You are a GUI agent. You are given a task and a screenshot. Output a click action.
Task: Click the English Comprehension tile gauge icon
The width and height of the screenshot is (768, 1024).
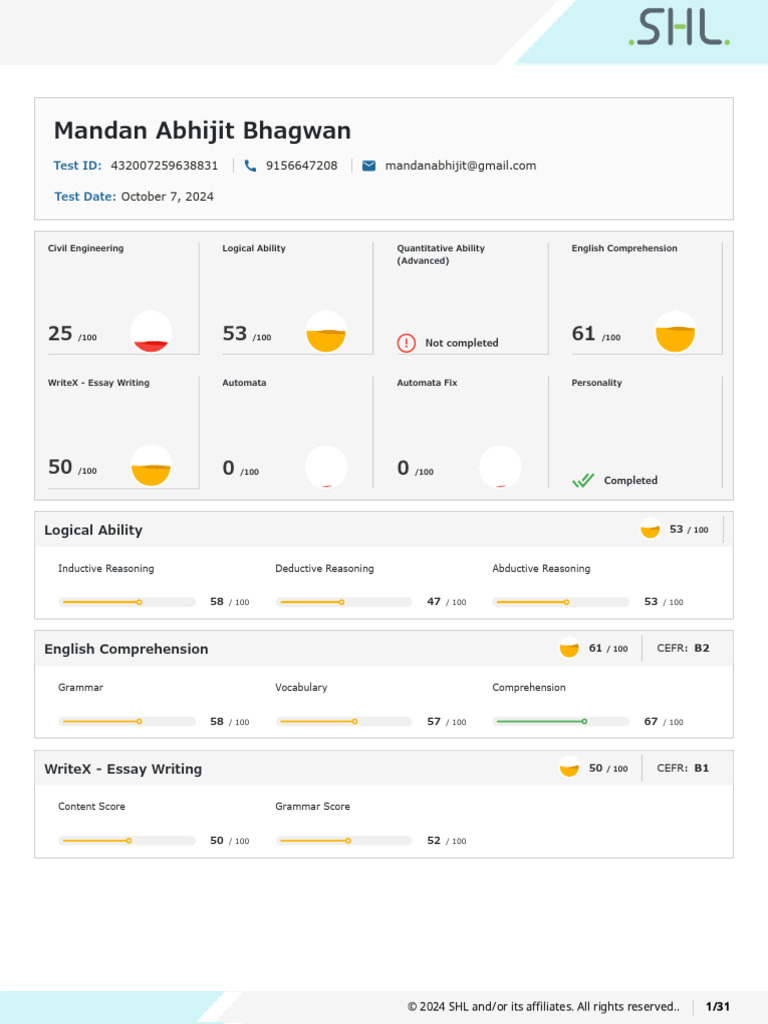pyautogui.click(x=675, y=332)
